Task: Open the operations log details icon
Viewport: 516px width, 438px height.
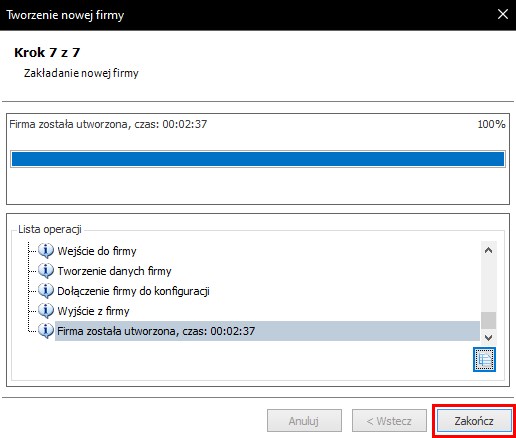Action: click(x=484, y=359)
